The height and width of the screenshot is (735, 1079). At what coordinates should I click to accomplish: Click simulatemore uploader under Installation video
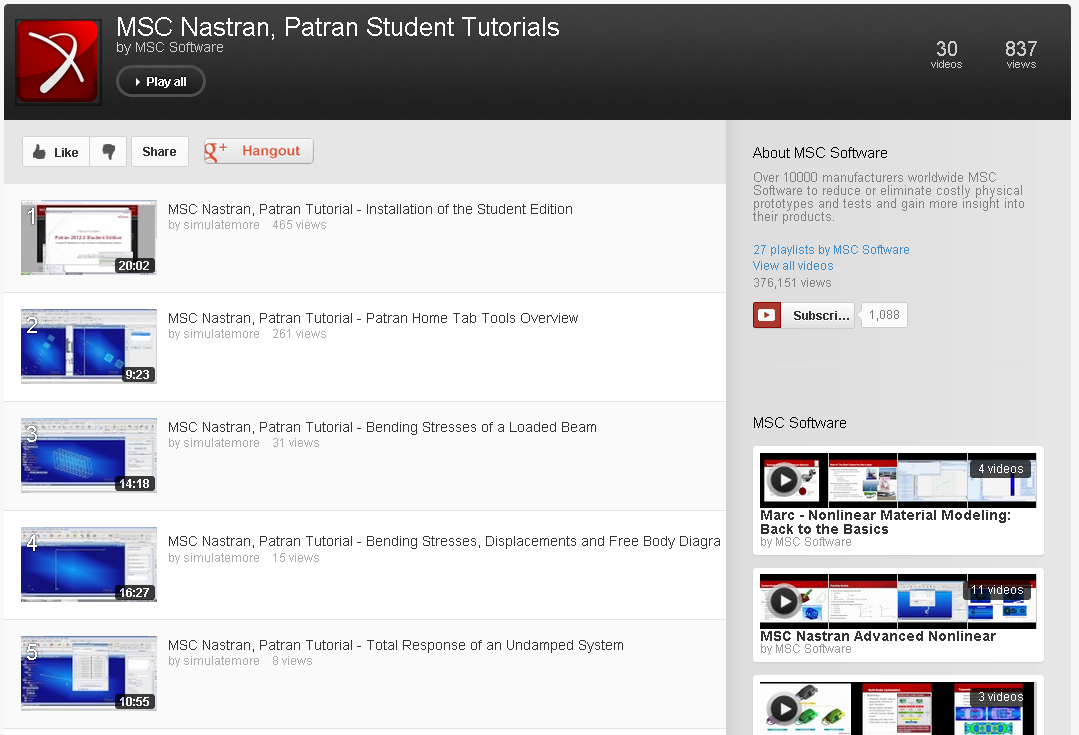pyautogui.click(x=222, y=225)
